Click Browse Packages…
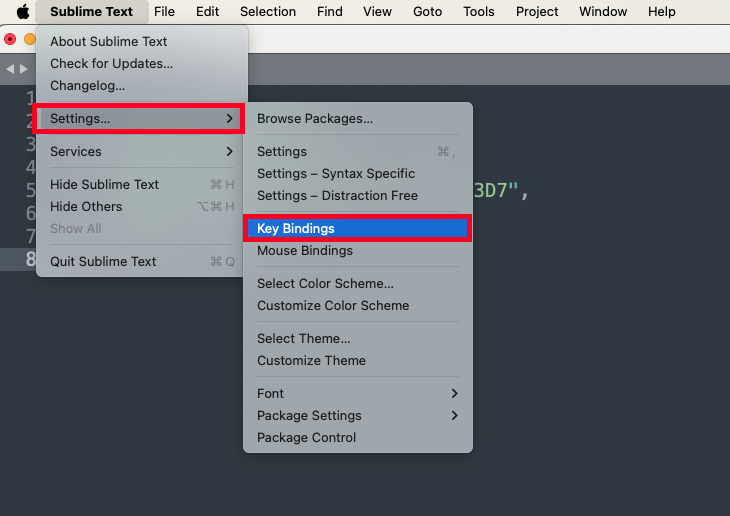Viewport: 730px width, 516px height. pos(358,119)
